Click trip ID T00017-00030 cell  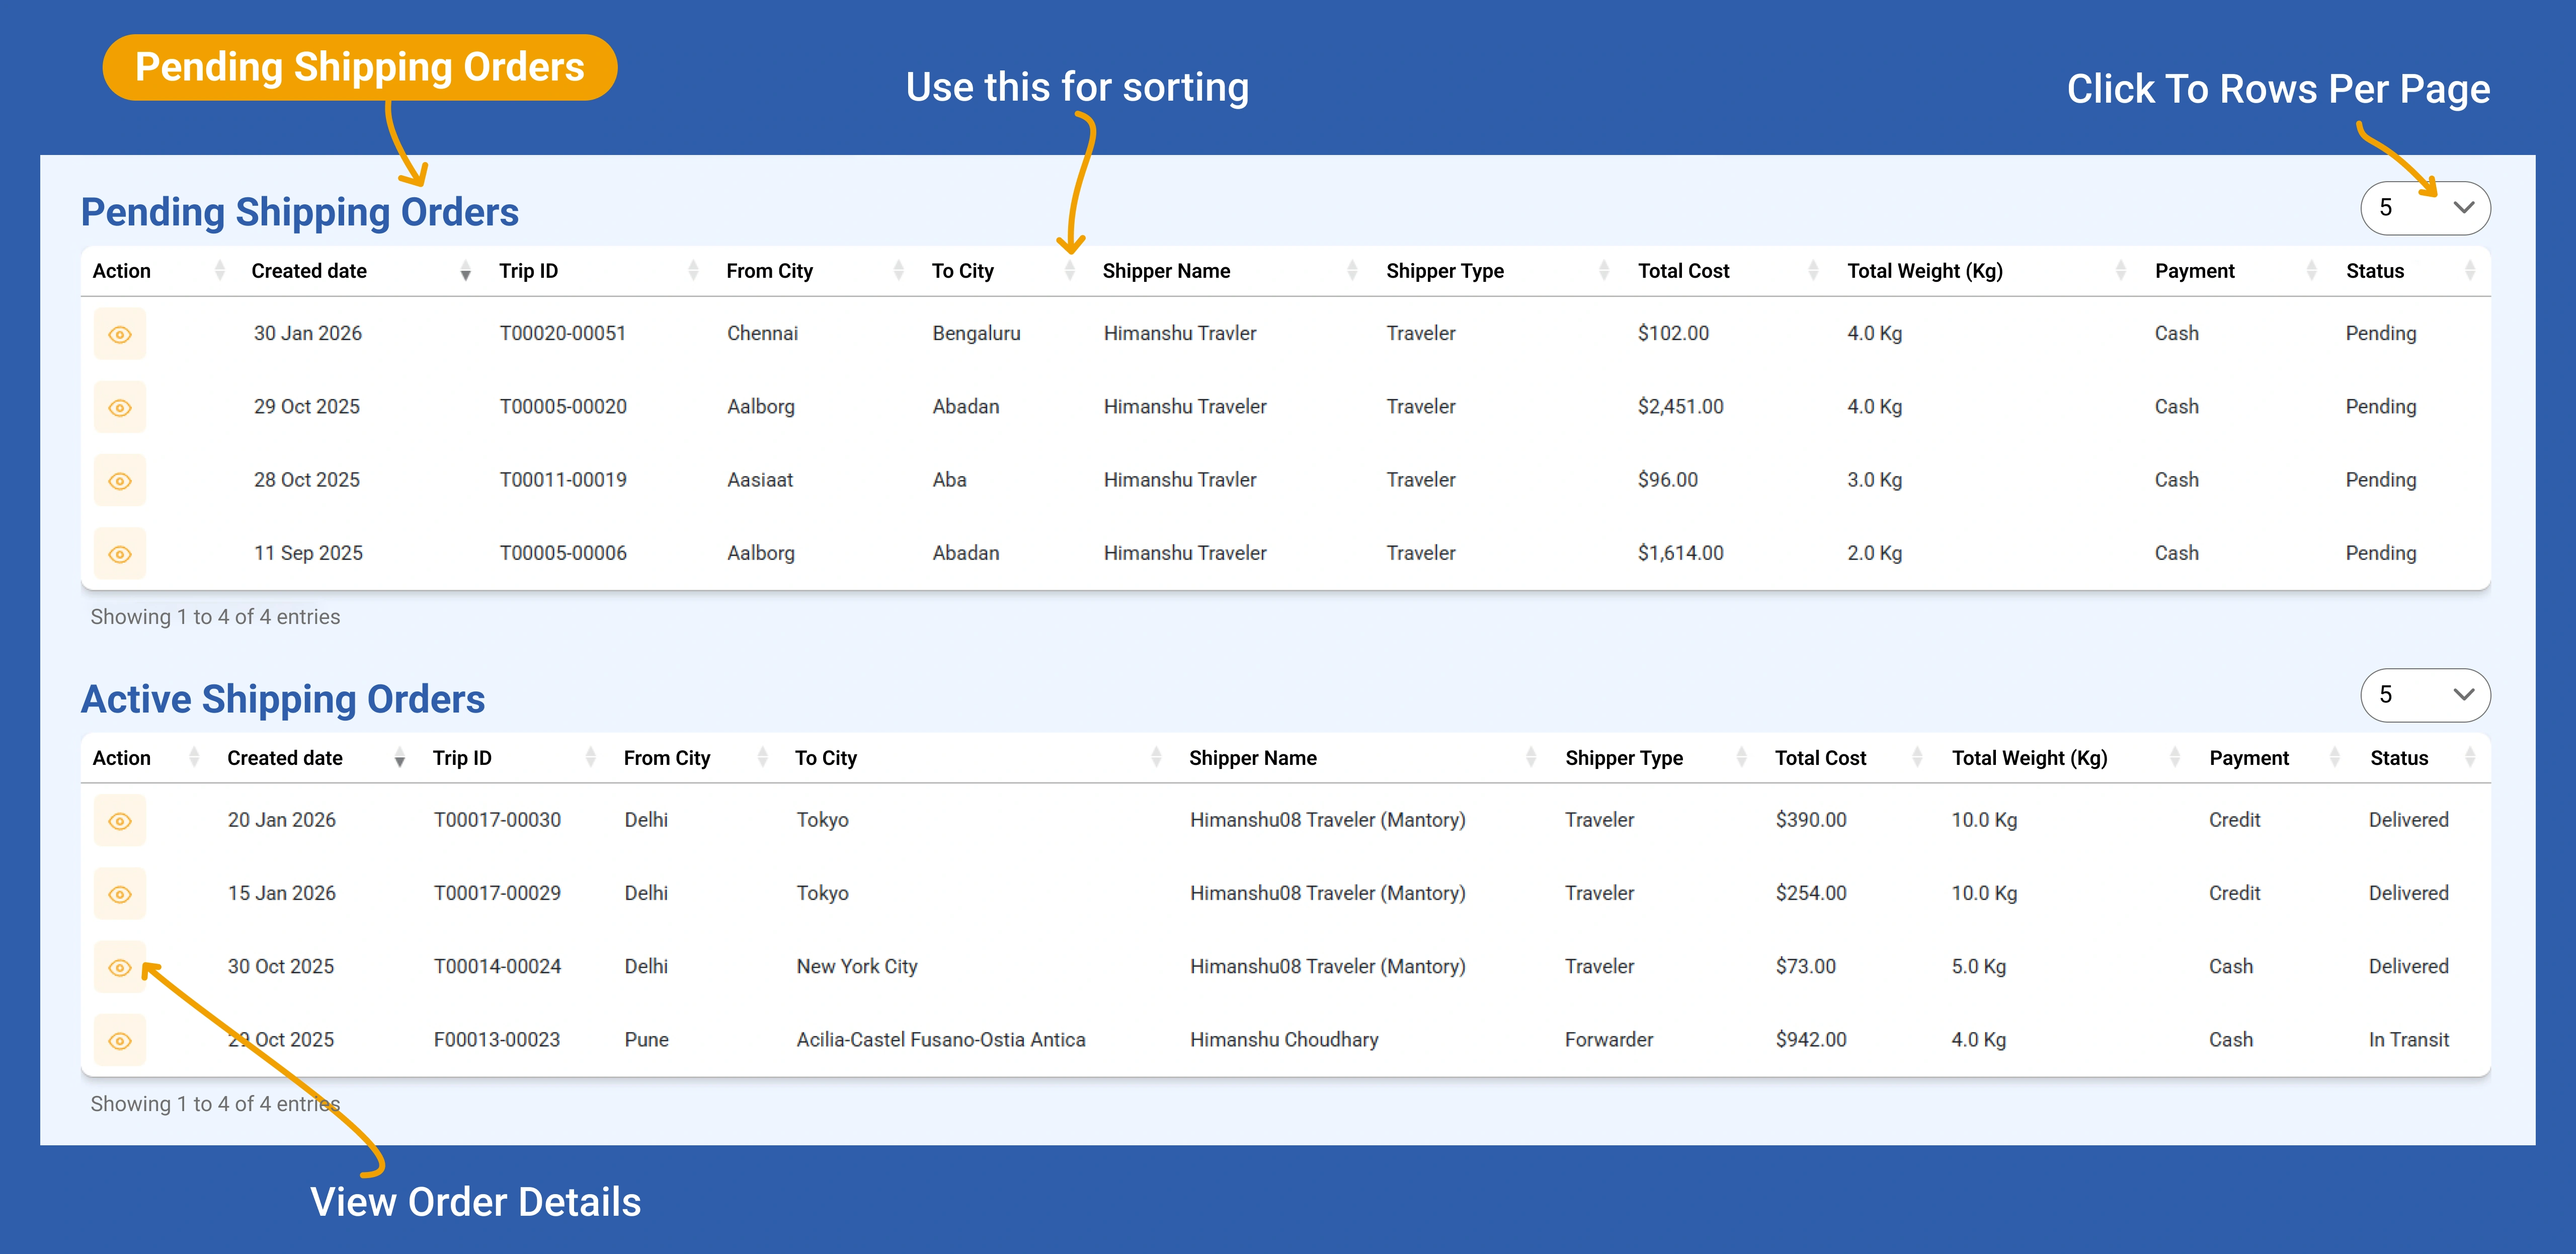(x=497, y=820)
